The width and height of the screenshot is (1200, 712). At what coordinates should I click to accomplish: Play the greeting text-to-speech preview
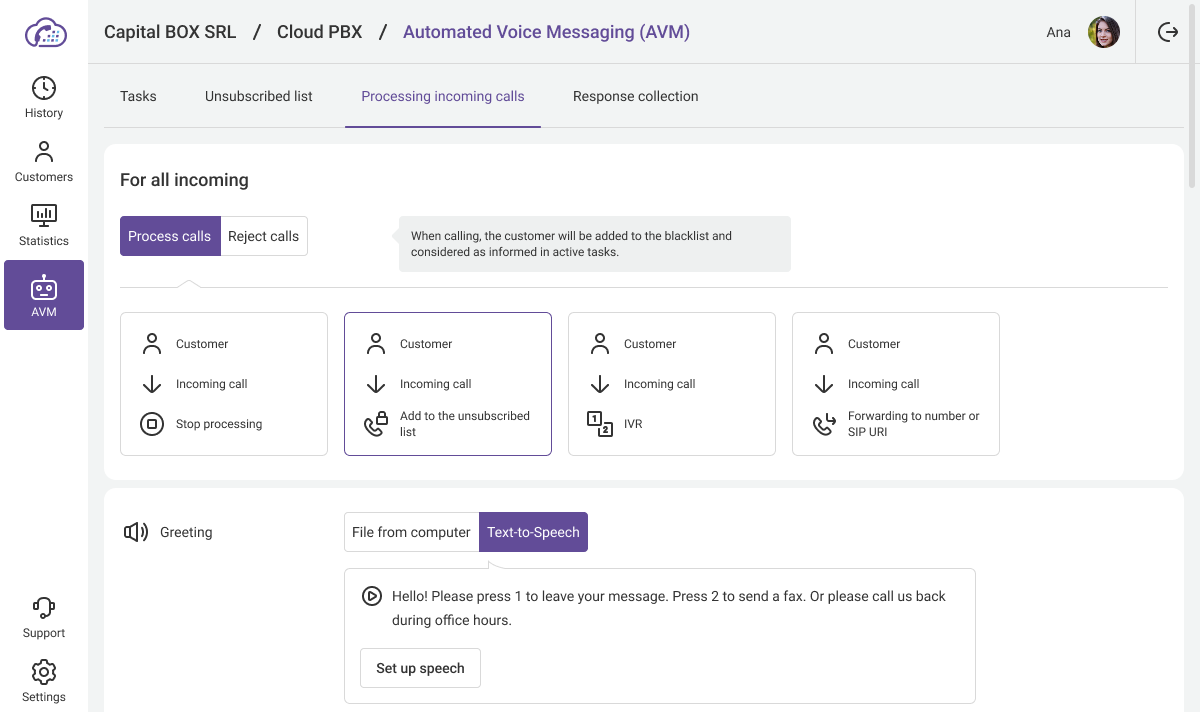(371, 596)
